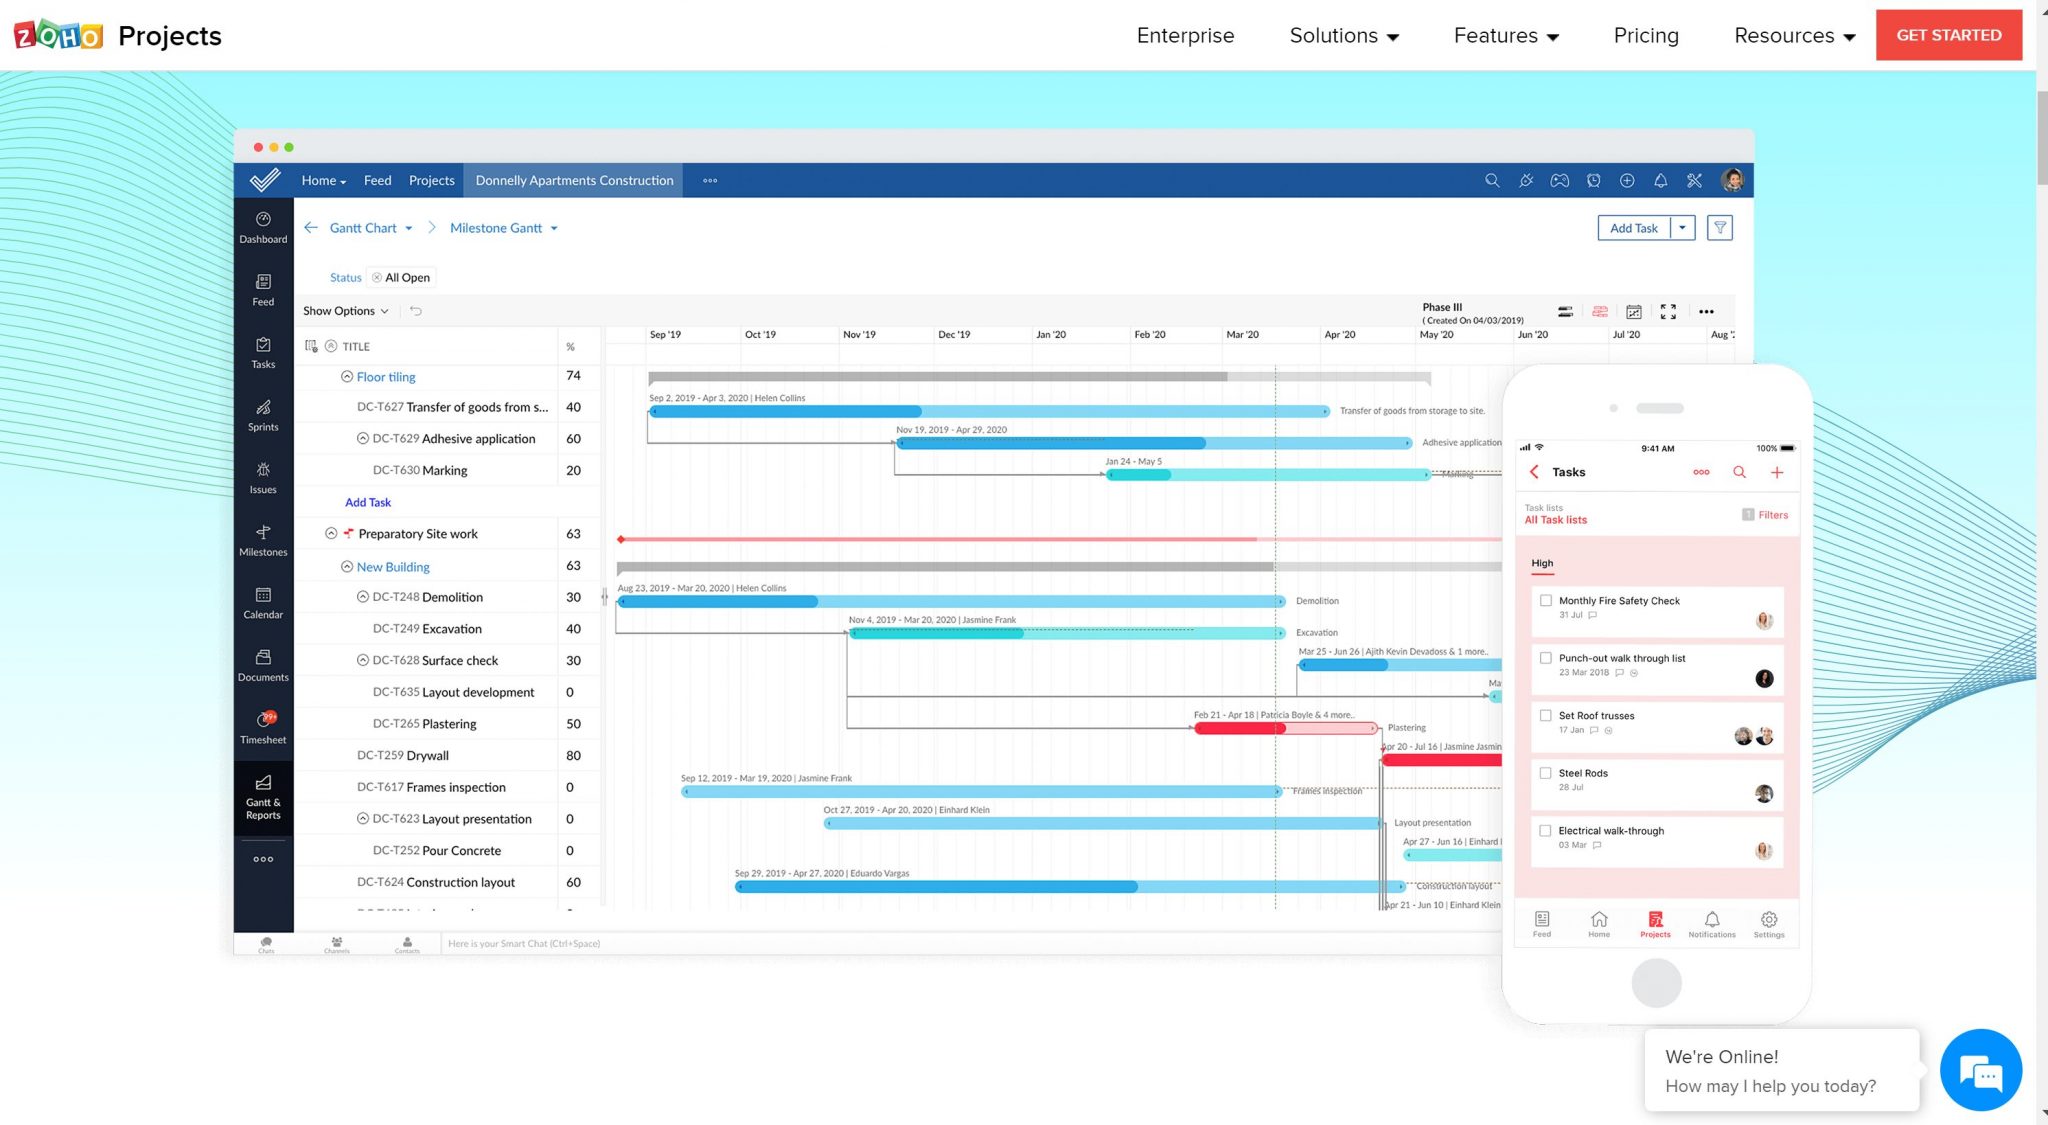Click the GET STARTED button

pyautogui.click(x=1948, y=35)
